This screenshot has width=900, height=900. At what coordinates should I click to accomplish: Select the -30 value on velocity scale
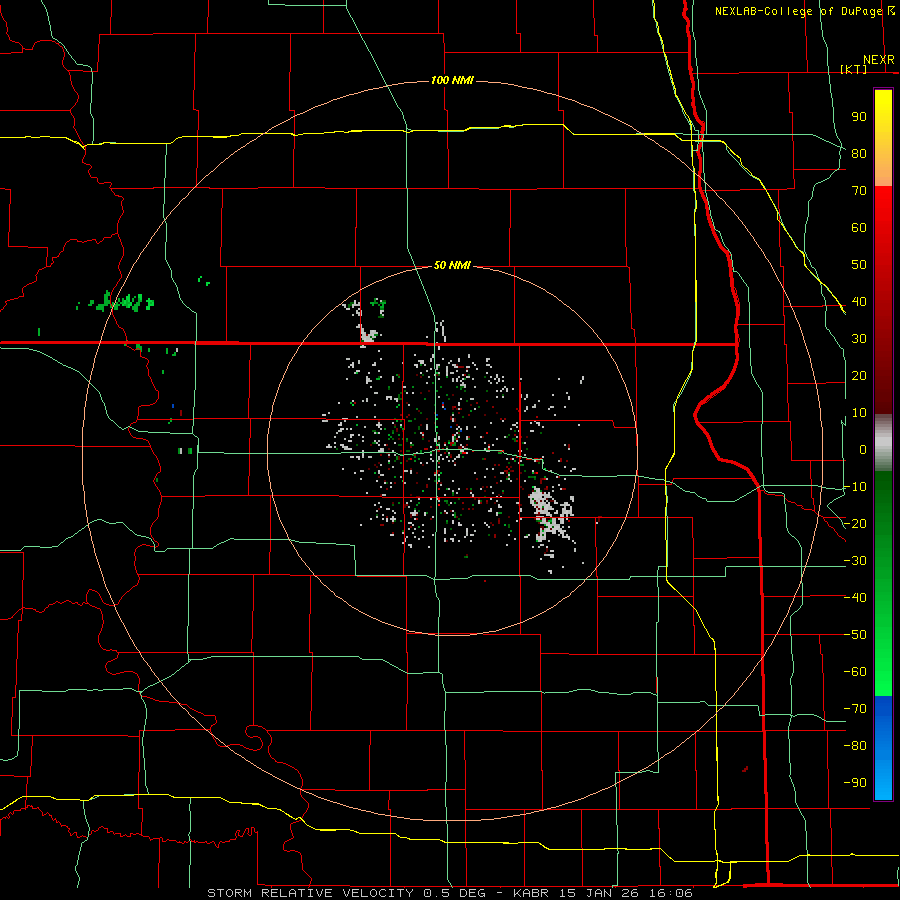[855, 561]
